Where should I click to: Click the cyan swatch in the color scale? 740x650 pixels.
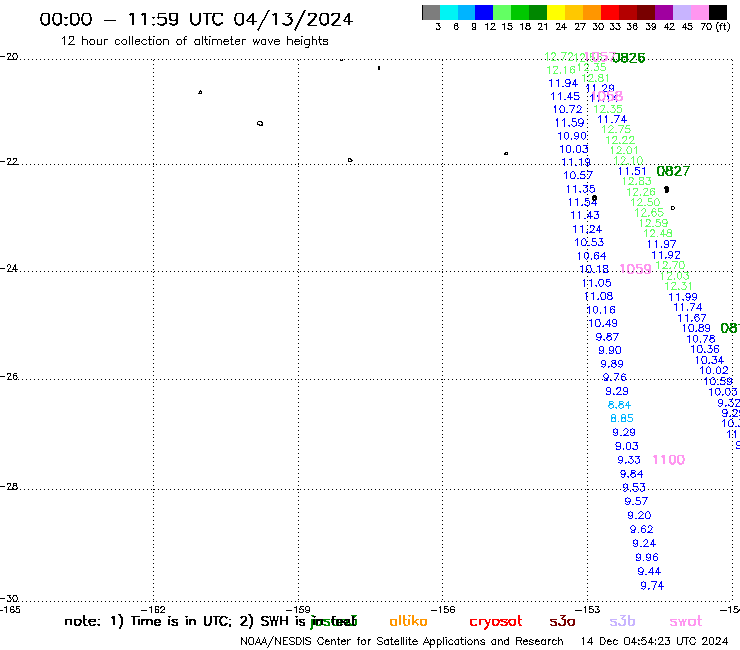[449, 12]
